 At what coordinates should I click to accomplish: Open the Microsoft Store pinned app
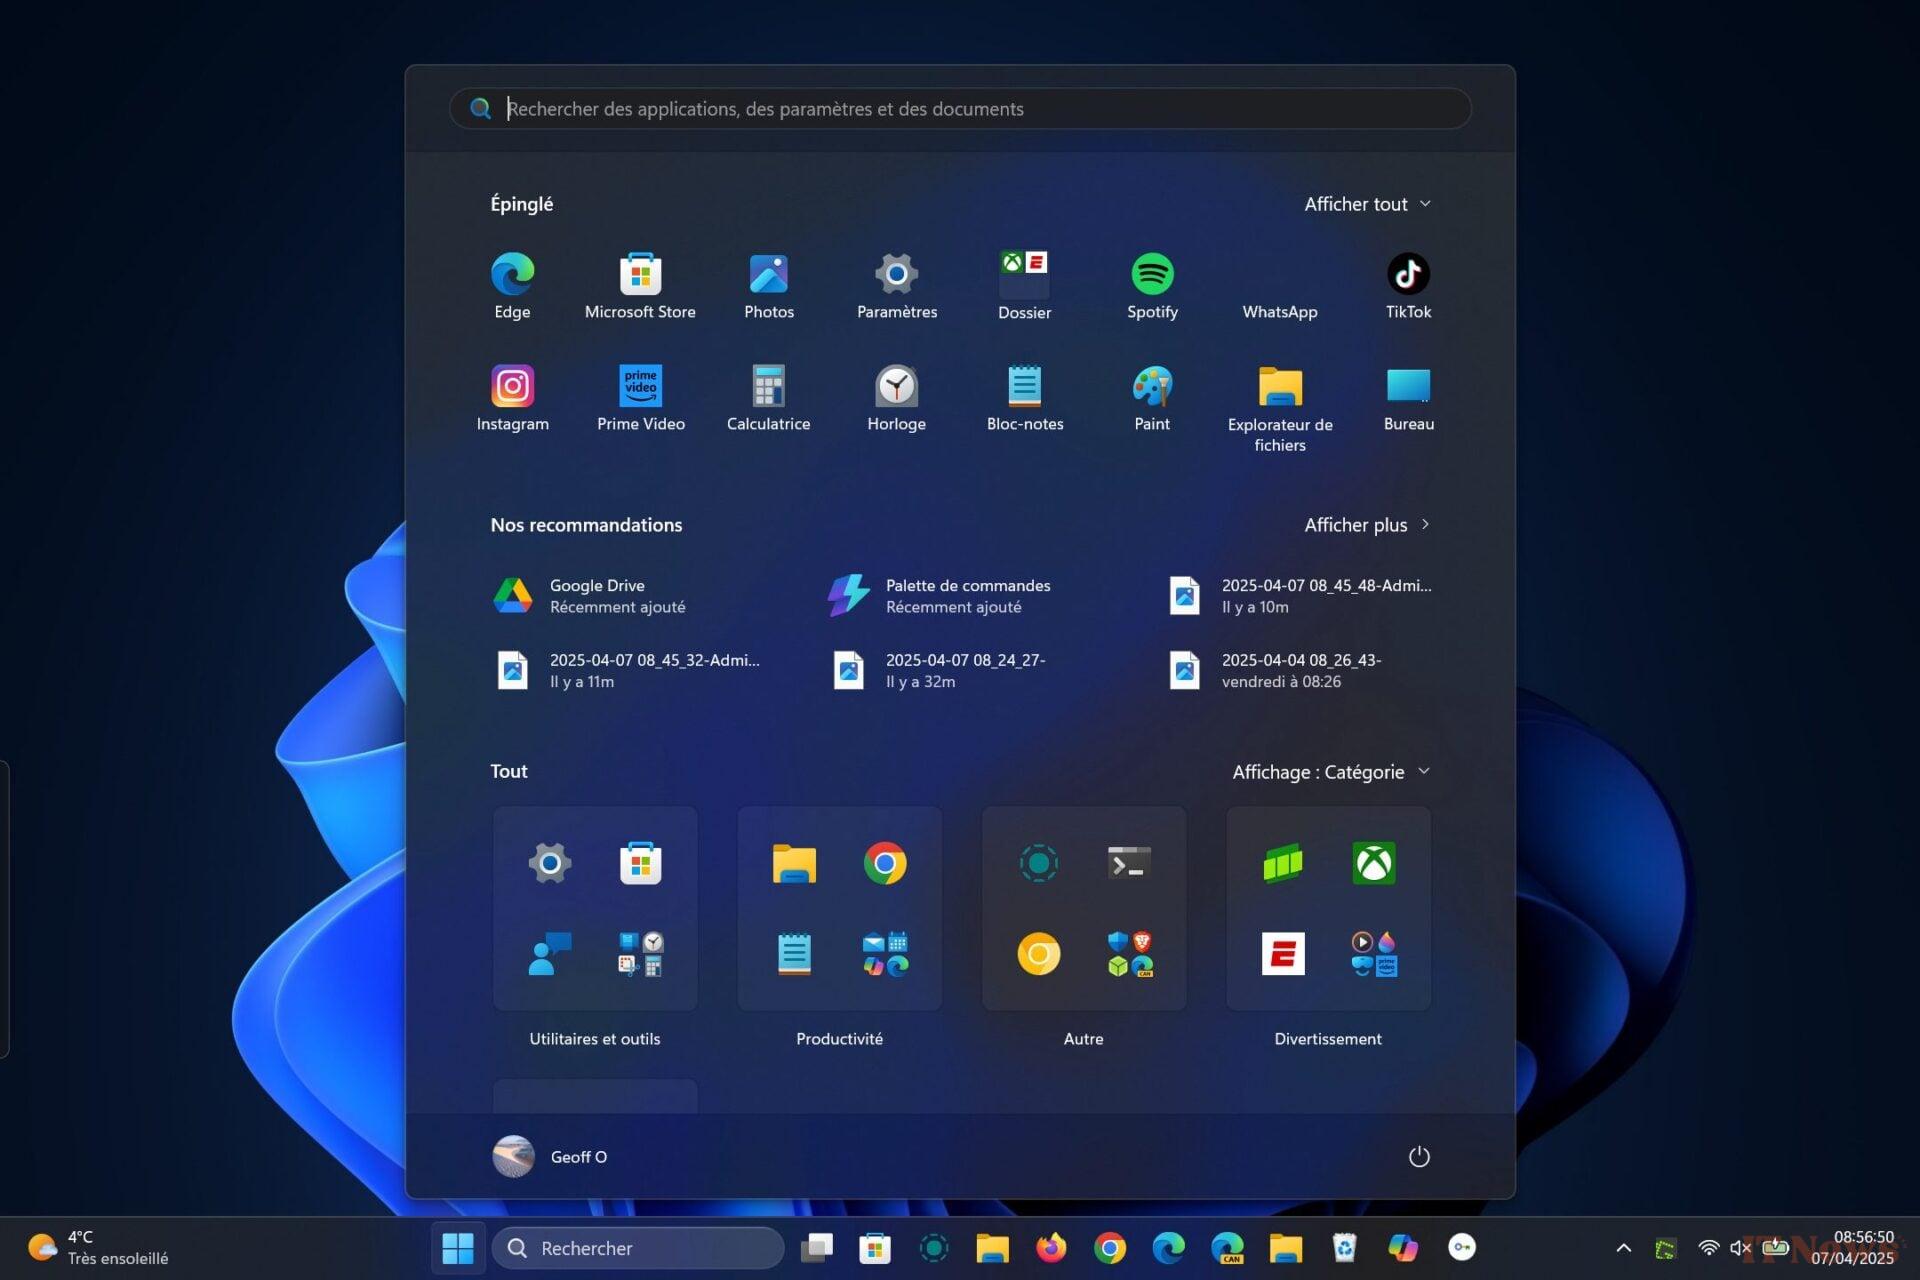pos(640,275)
